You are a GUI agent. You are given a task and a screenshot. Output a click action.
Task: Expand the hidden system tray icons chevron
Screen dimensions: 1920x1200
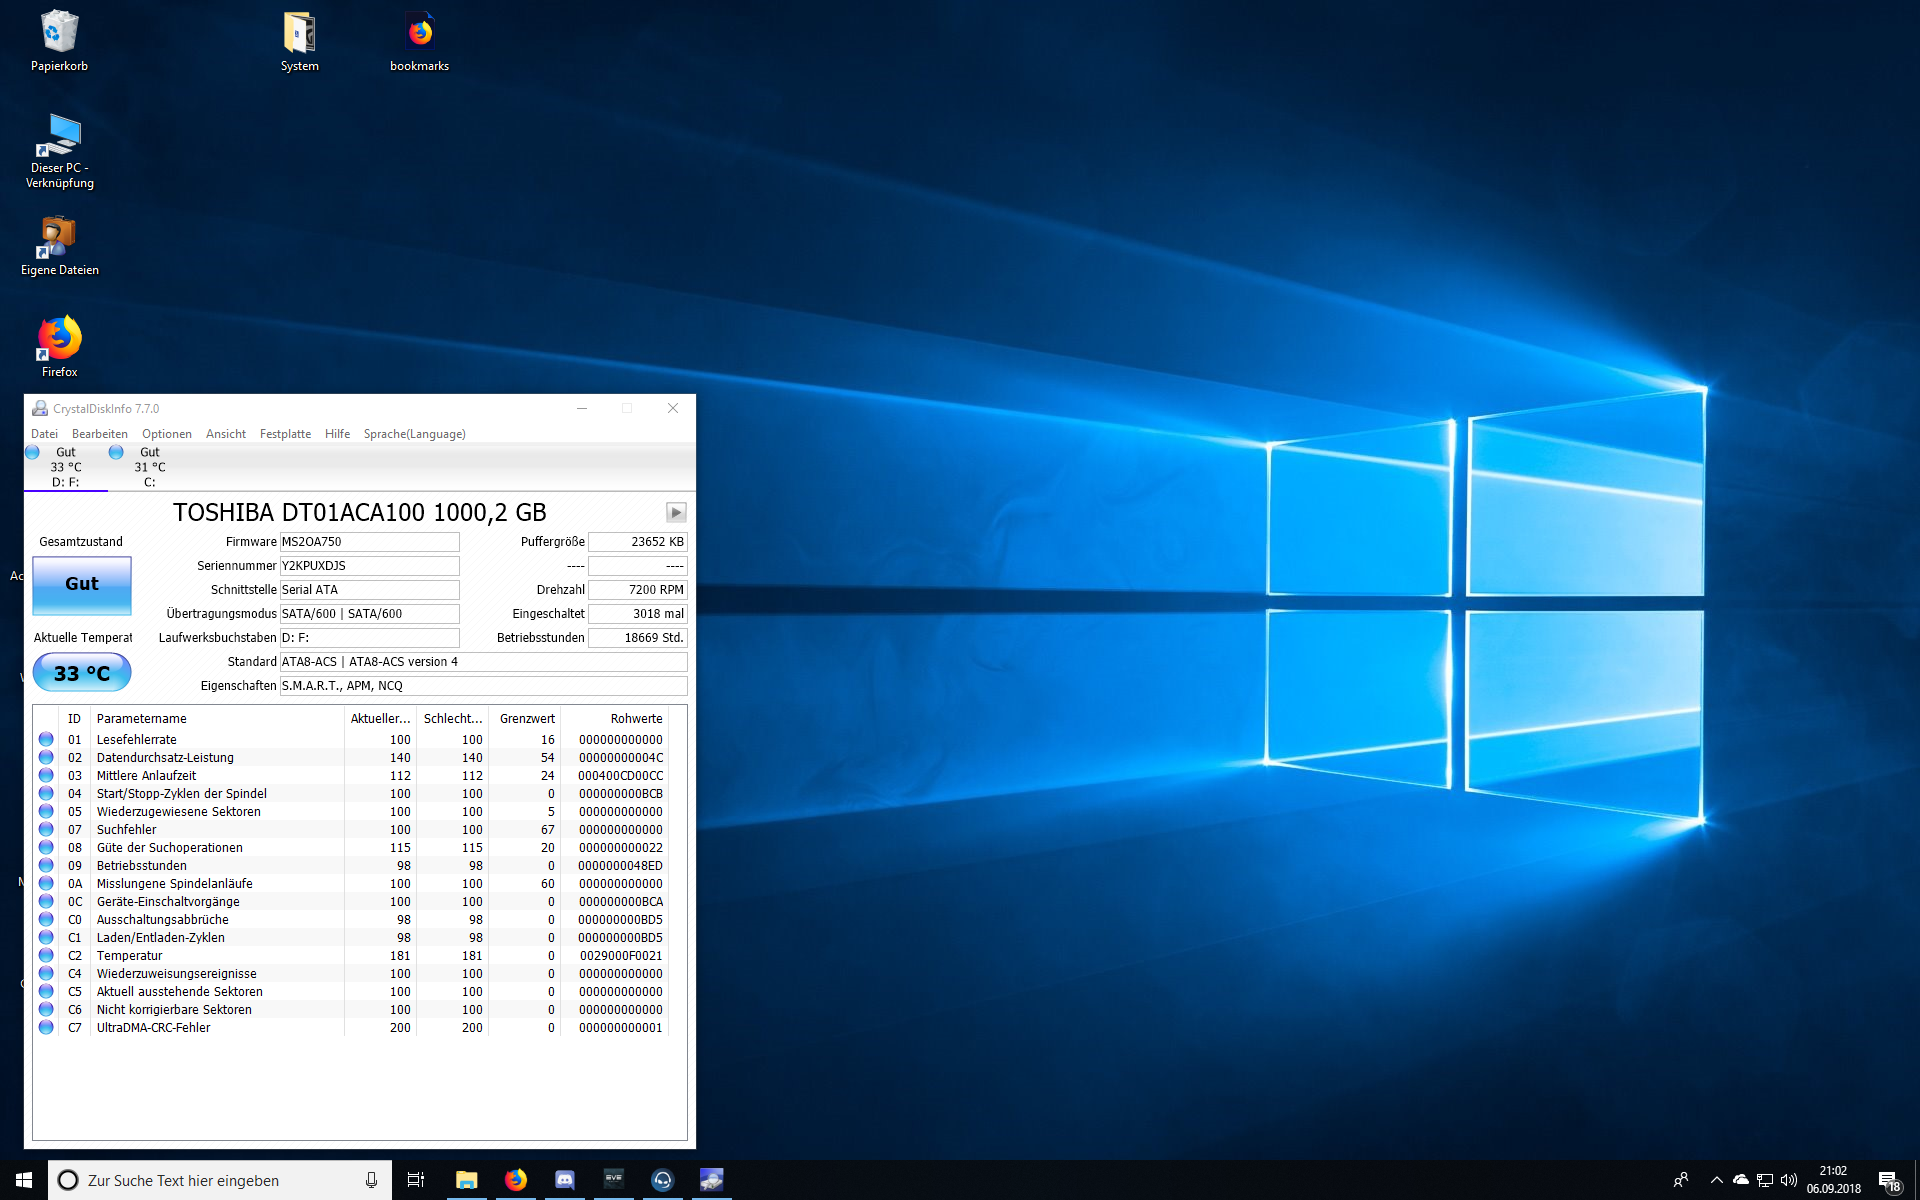(x=1716, y=1180)
